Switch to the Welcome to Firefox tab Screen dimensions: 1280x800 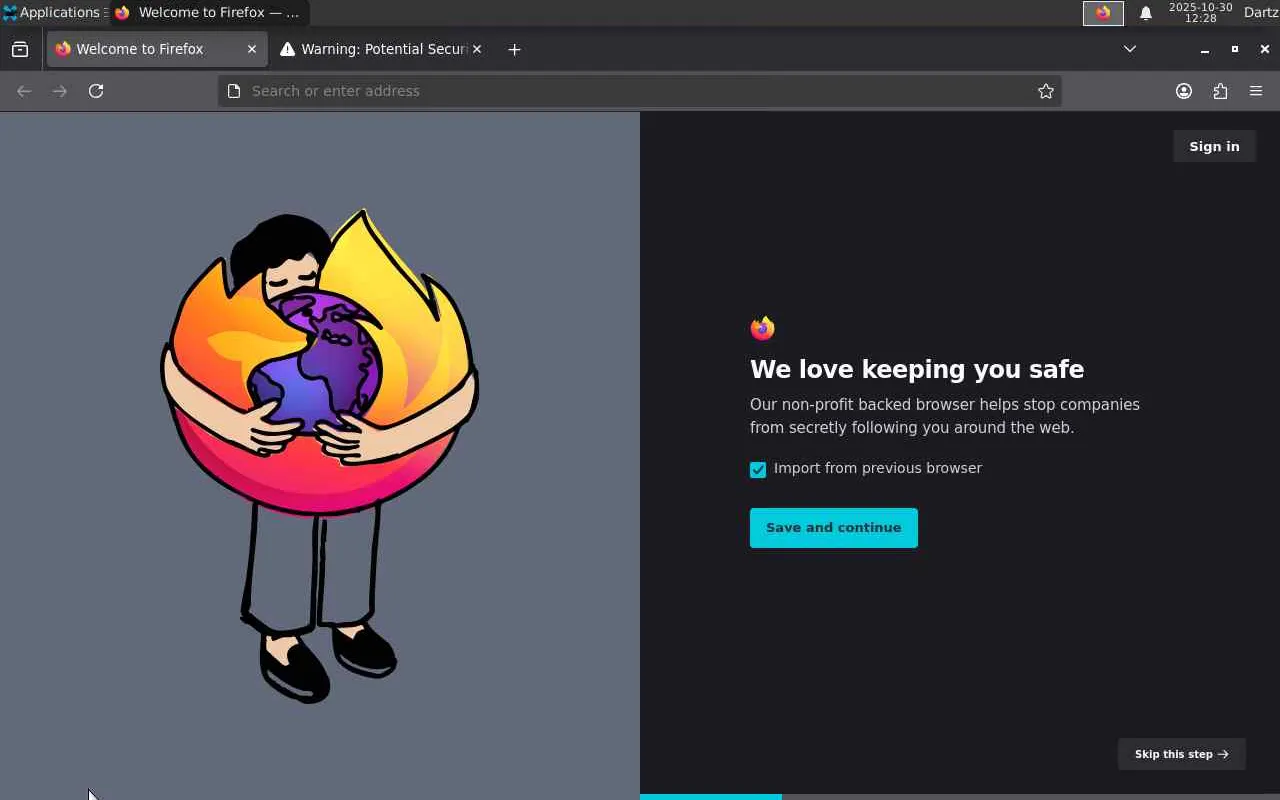pos(157,49)
